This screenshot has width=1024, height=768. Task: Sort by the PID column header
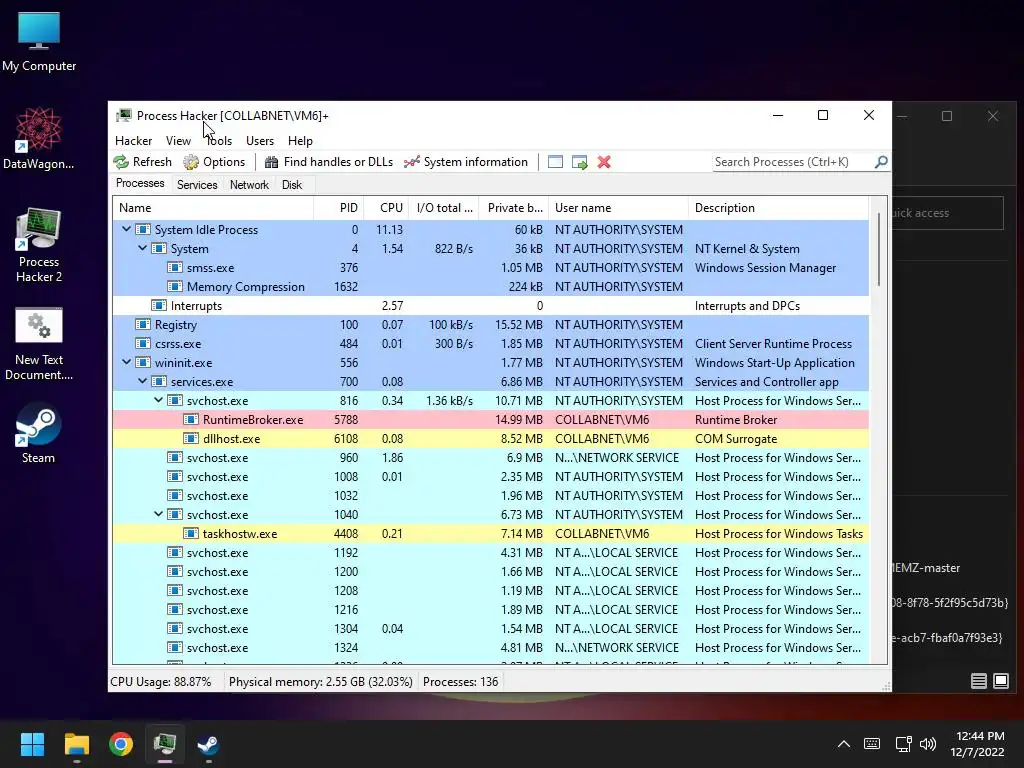(x=339, y=208)
